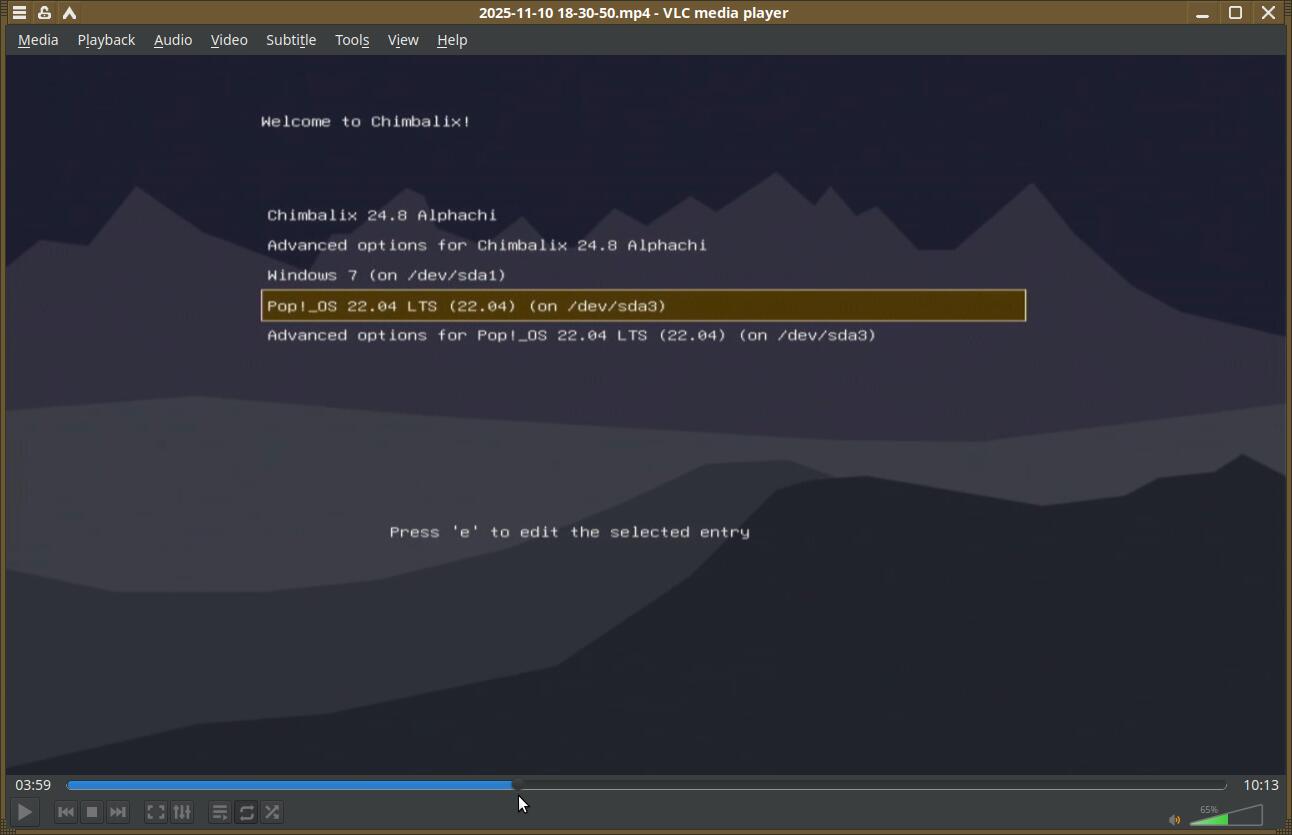This screenshot has height=835, width=1292.
Task: Open the Media menu
Action: [x=38, y=40]
